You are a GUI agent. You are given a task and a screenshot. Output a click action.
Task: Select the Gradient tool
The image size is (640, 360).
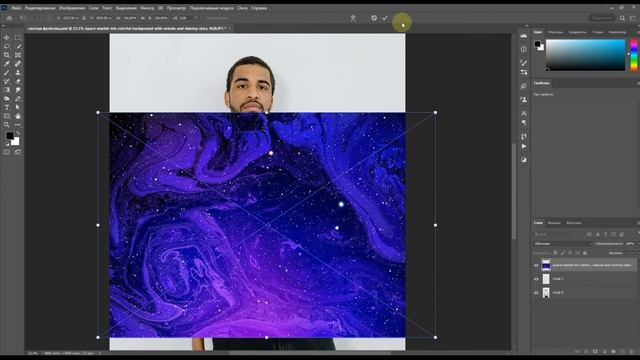7,90
